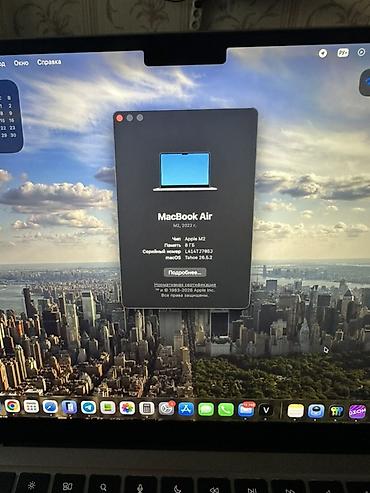Open the black V app in Dock

click(x=266, y=410)
